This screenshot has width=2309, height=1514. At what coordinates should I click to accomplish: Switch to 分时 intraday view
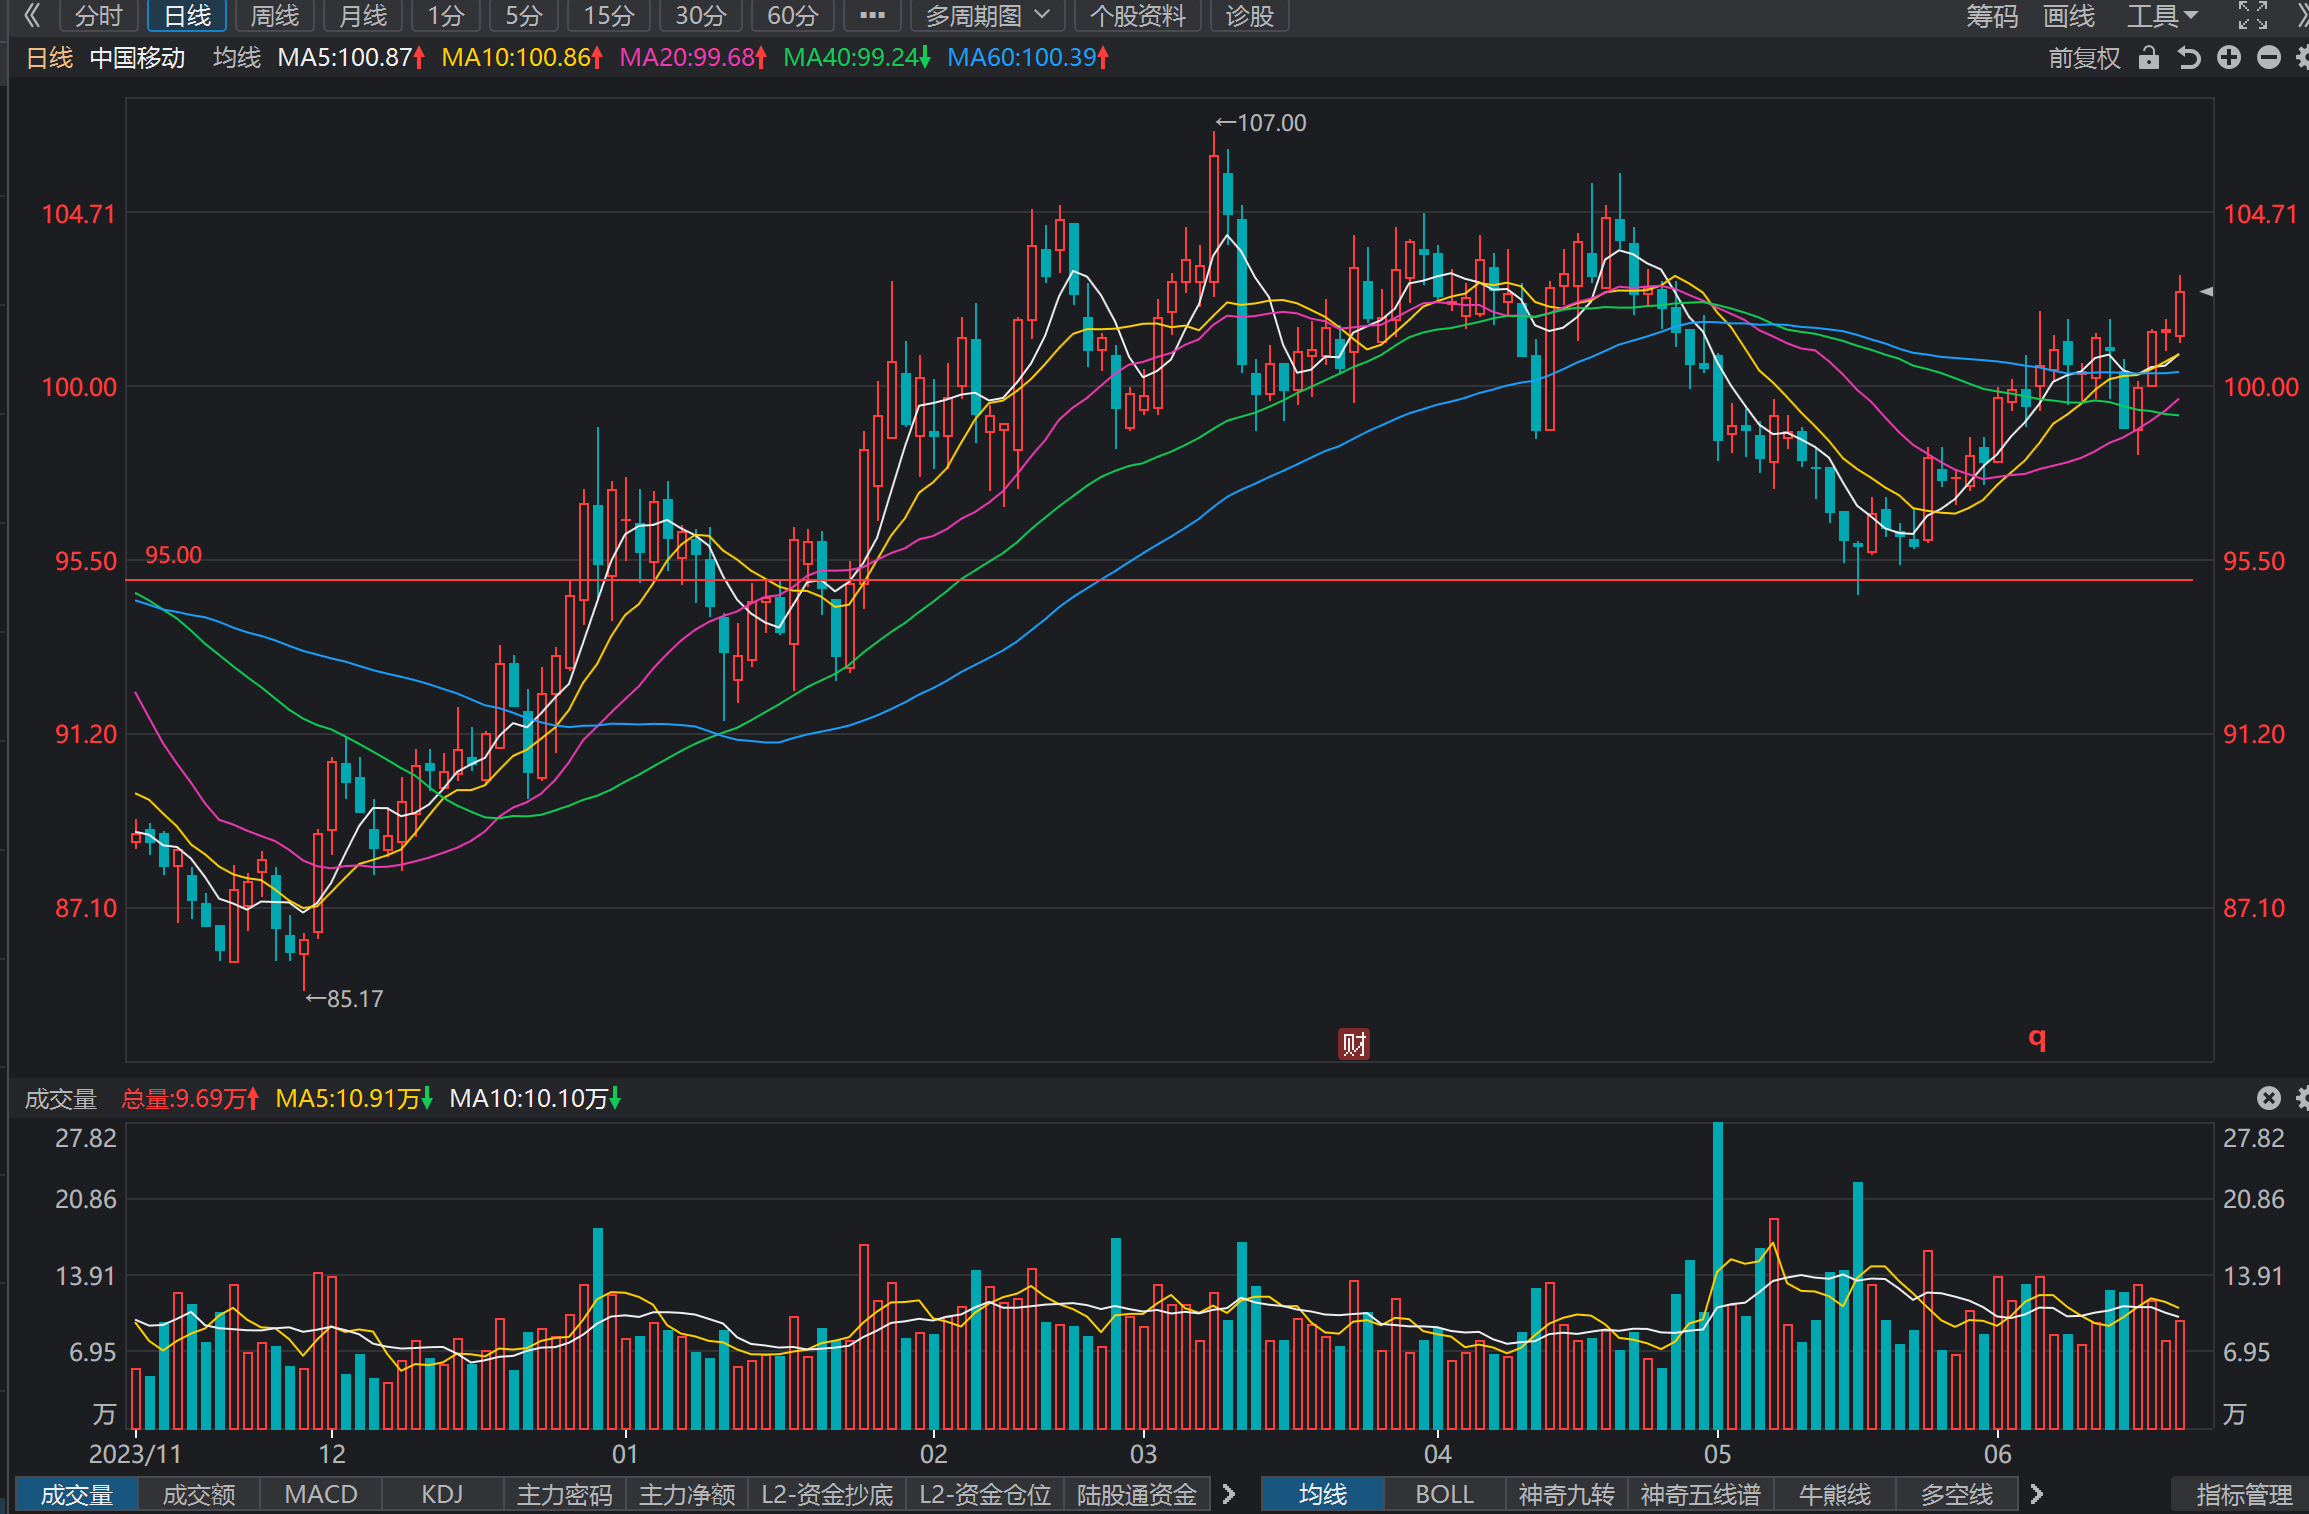[99, 16]
